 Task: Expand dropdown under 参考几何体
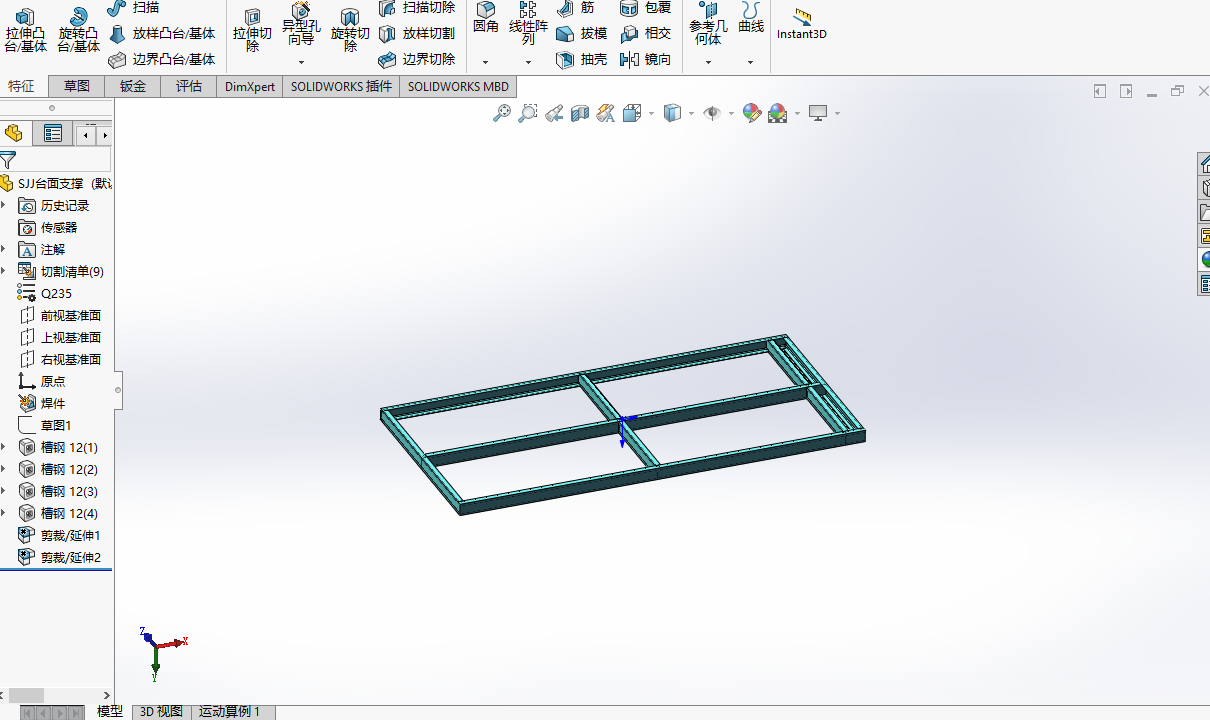pyautogui.click(x=708, y=62)
